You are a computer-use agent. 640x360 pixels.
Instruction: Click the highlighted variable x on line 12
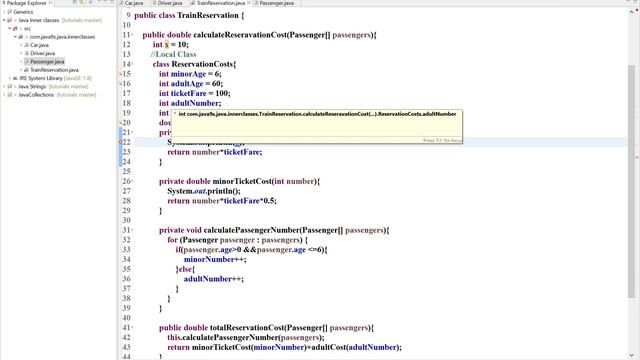pyautogui.click(x=167, y=44)
